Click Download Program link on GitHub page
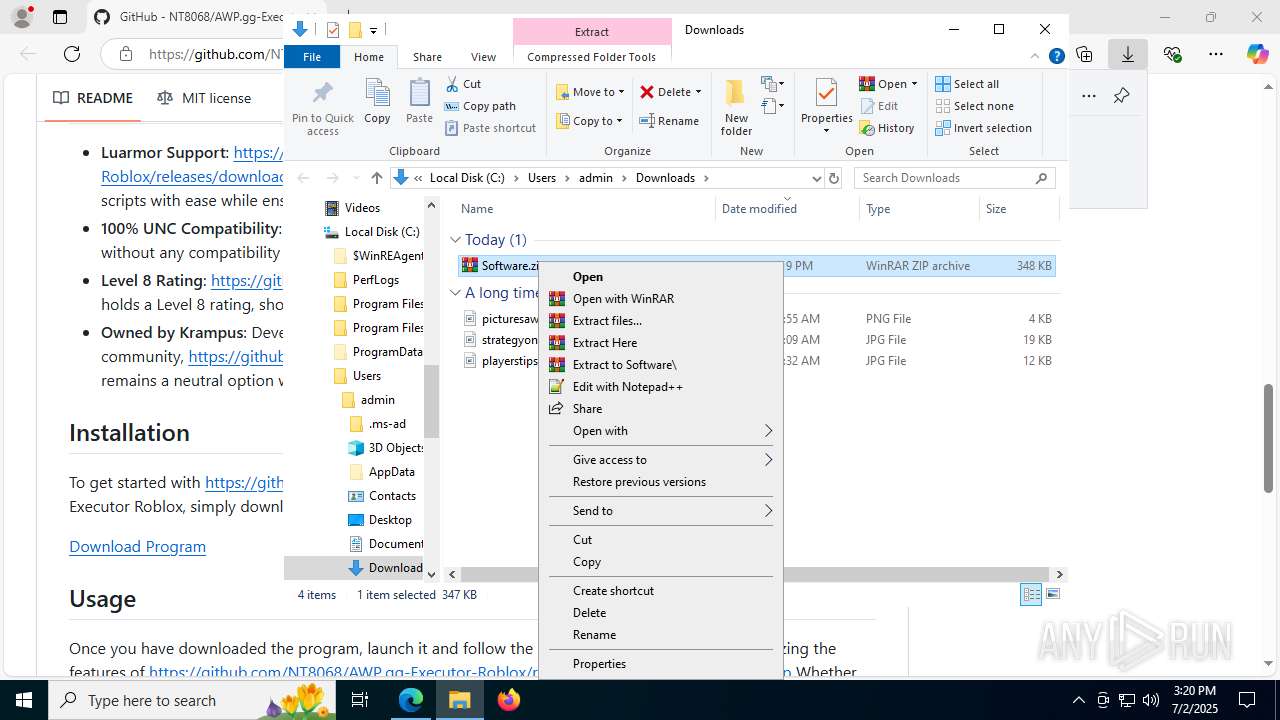 point(137,546)
